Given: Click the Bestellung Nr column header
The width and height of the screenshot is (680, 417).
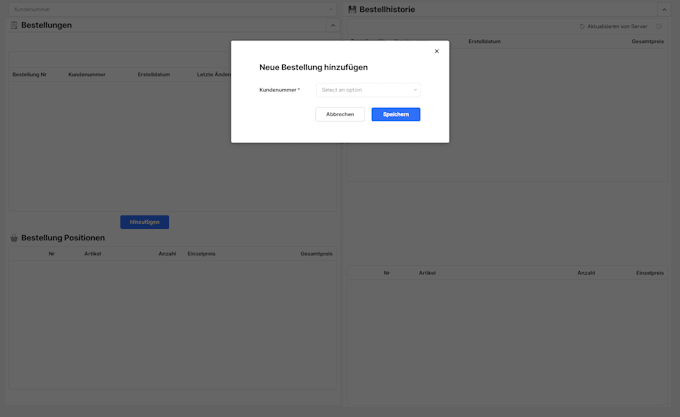Looking at the screenshot, I should click(29, 75).
